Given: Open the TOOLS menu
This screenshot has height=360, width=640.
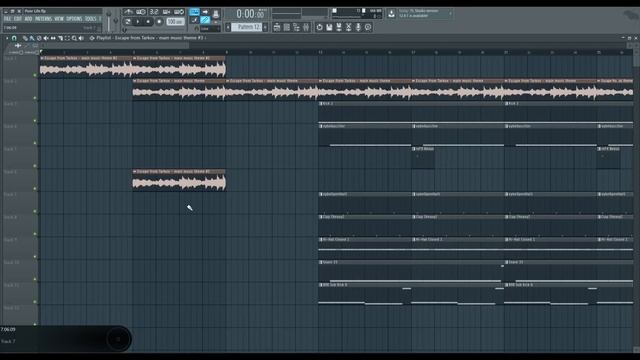Looking at the screenshot, I should point(91,19).
